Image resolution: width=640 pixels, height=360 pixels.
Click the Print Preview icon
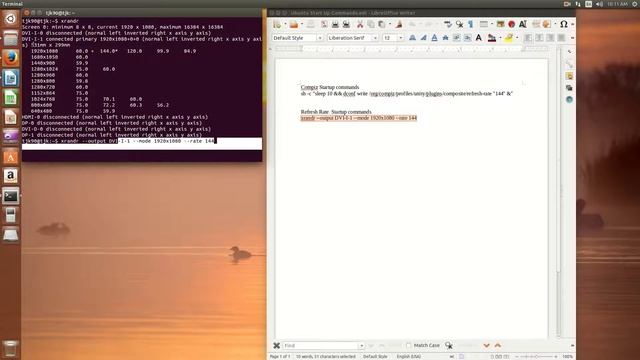click(x=346, y=24)
